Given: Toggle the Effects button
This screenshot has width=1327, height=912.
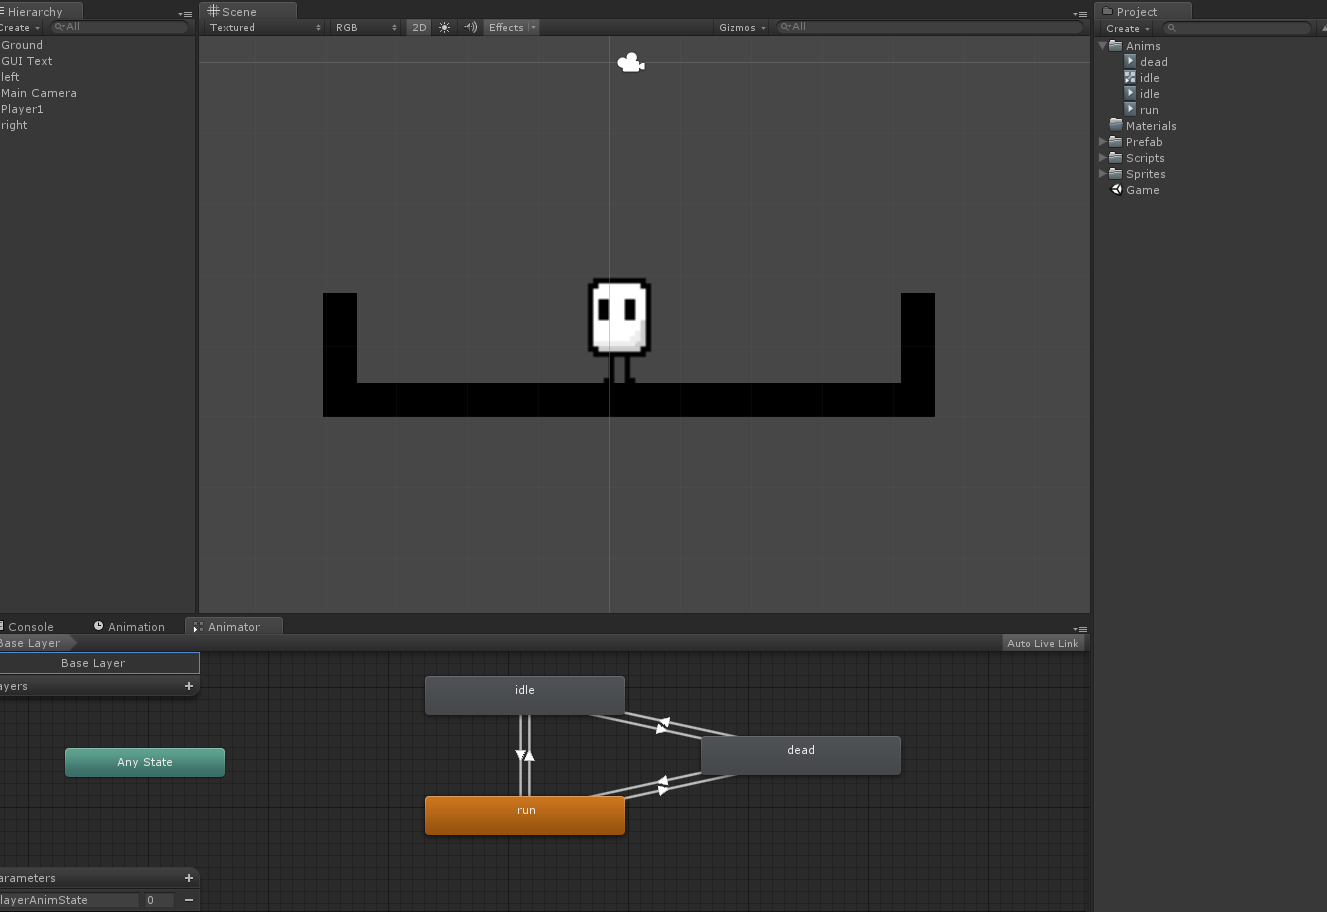Looking at the screenshot, I should [x=506, y=28].
